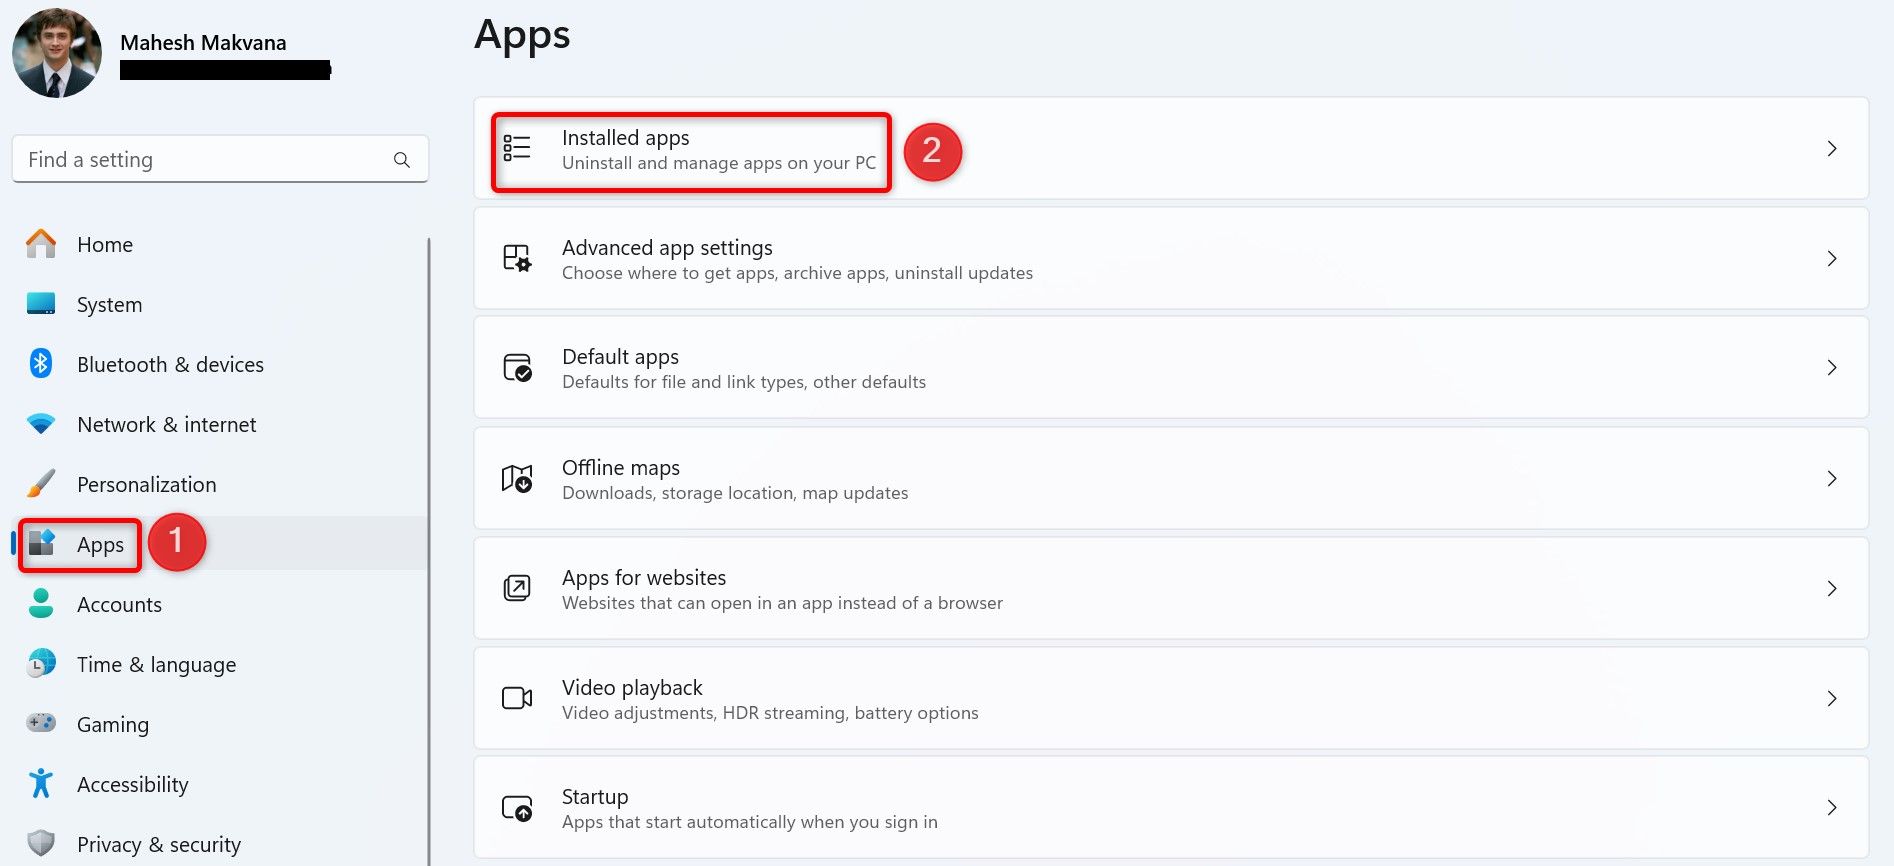The image size is (1894, 866).
Task: Click the Apps for websites icon
Action: [516, 588]
